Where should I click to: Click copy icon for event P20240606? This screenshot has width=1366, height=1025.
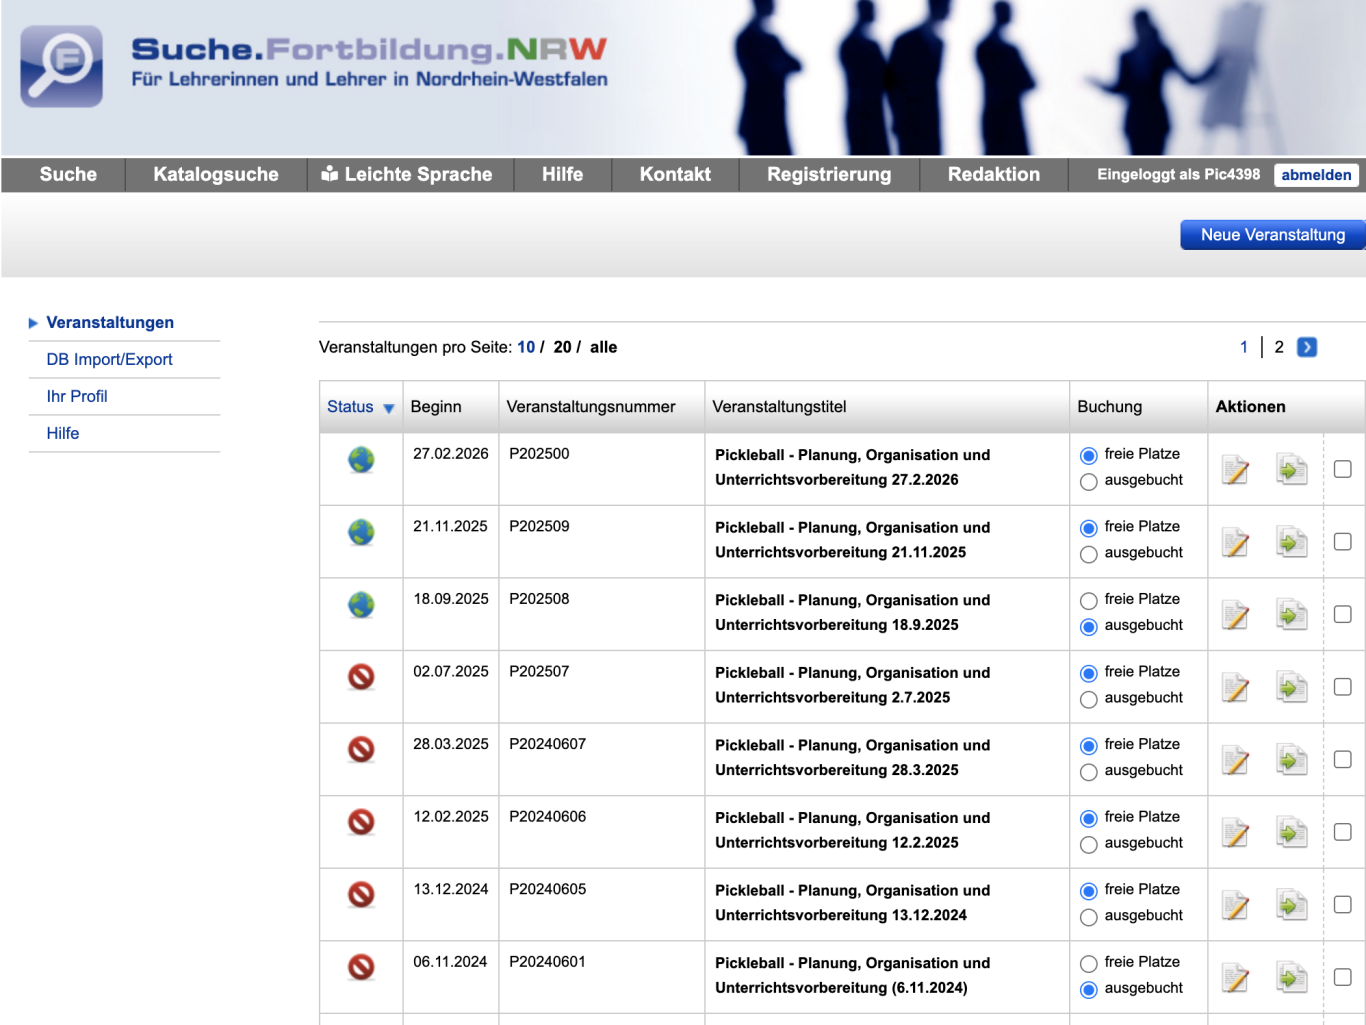[x=1291, y=832]
